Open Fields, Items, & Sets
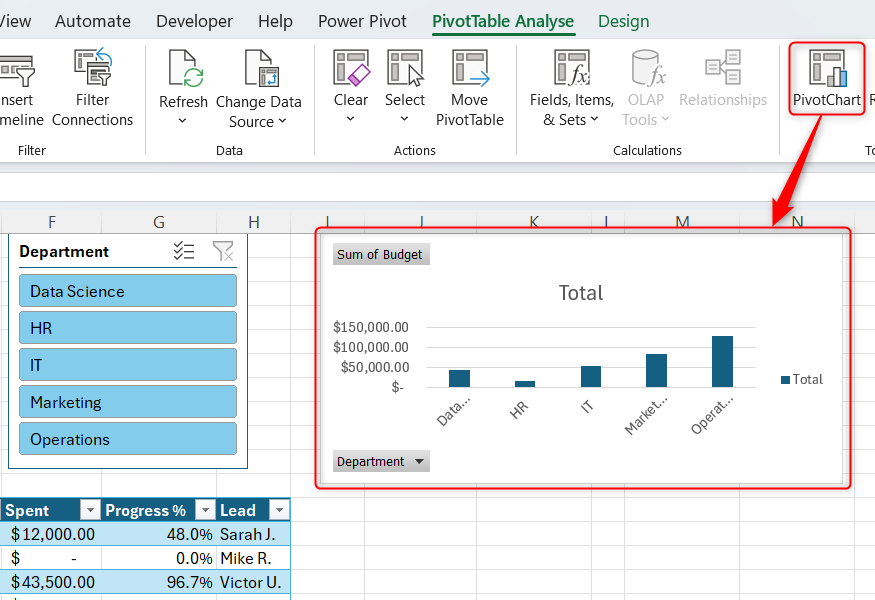875x600 pixels. click(x=571, y=88)
